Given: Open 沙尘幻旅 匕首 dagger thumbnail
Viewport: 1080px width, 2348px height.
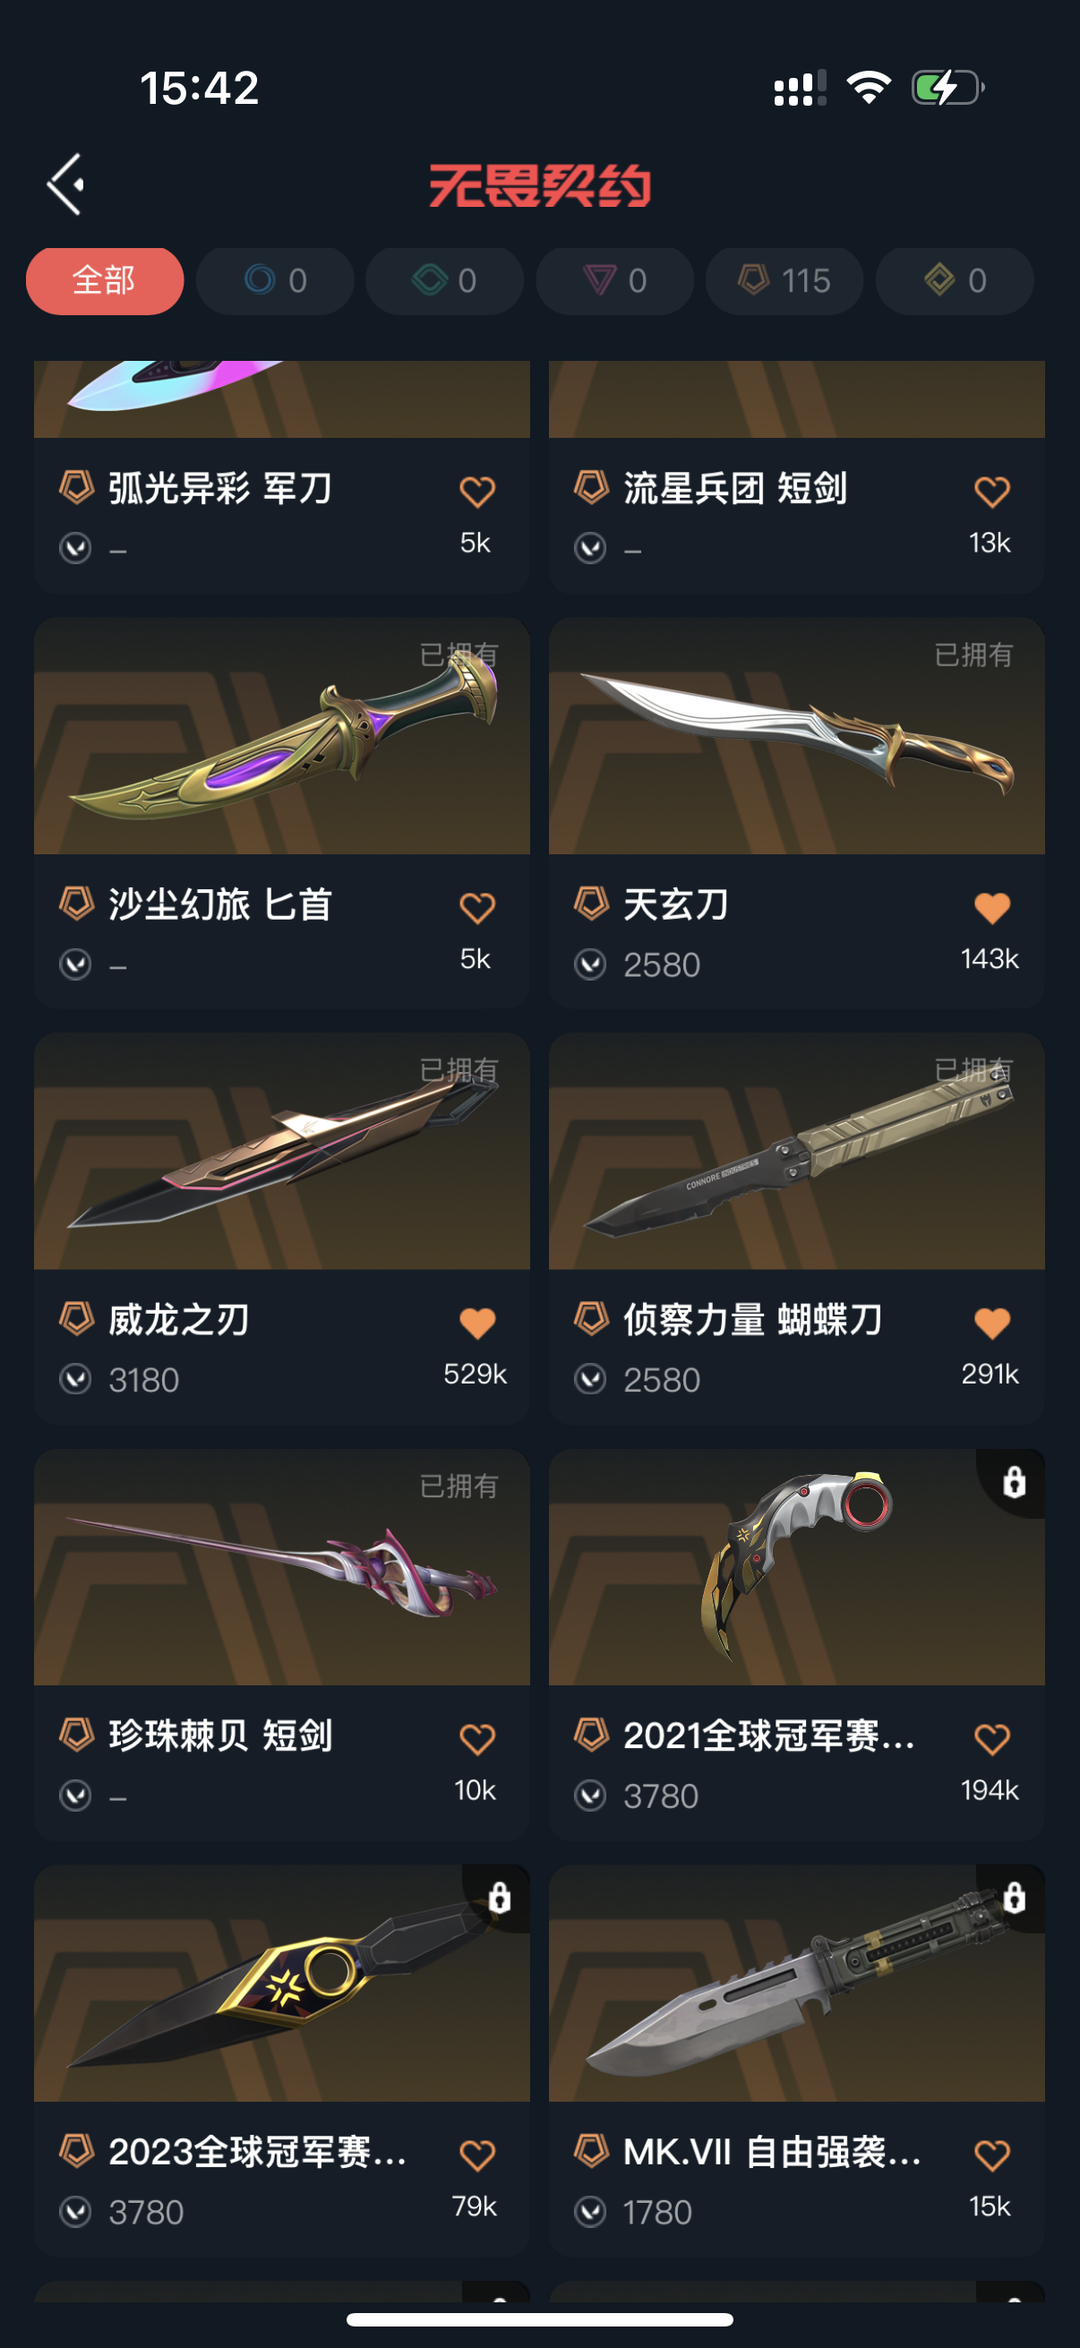Looking at the screenshot, I should pos(282,736).
